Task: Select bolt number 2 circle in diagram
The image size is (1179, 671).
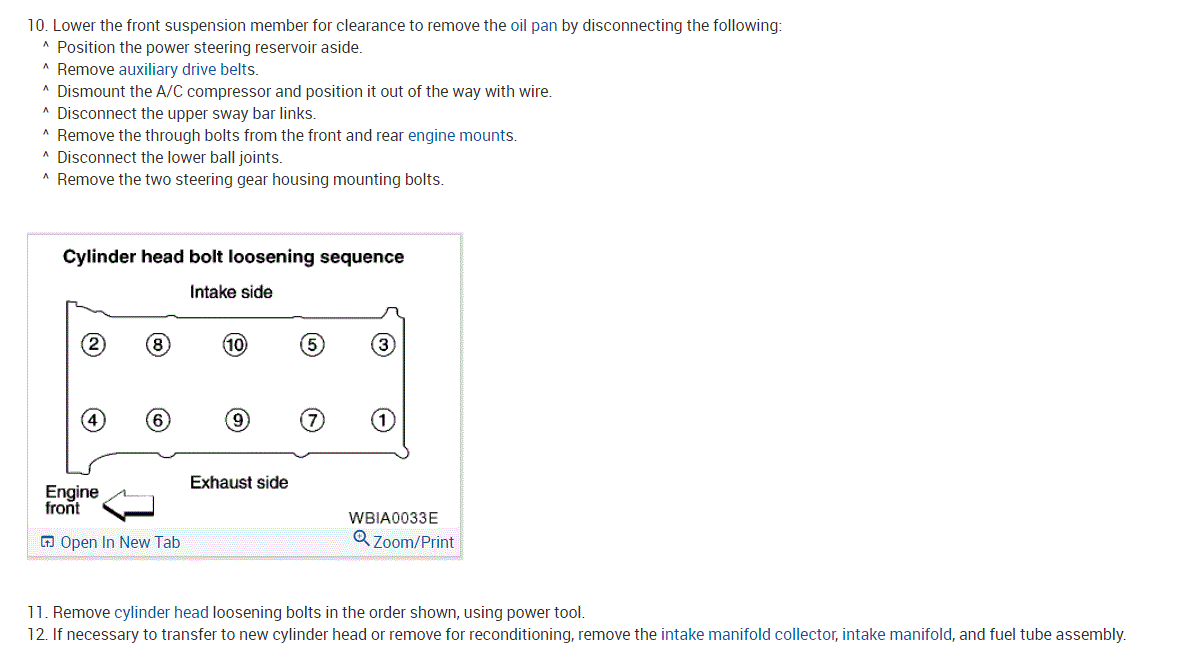Action: (93, 345)
